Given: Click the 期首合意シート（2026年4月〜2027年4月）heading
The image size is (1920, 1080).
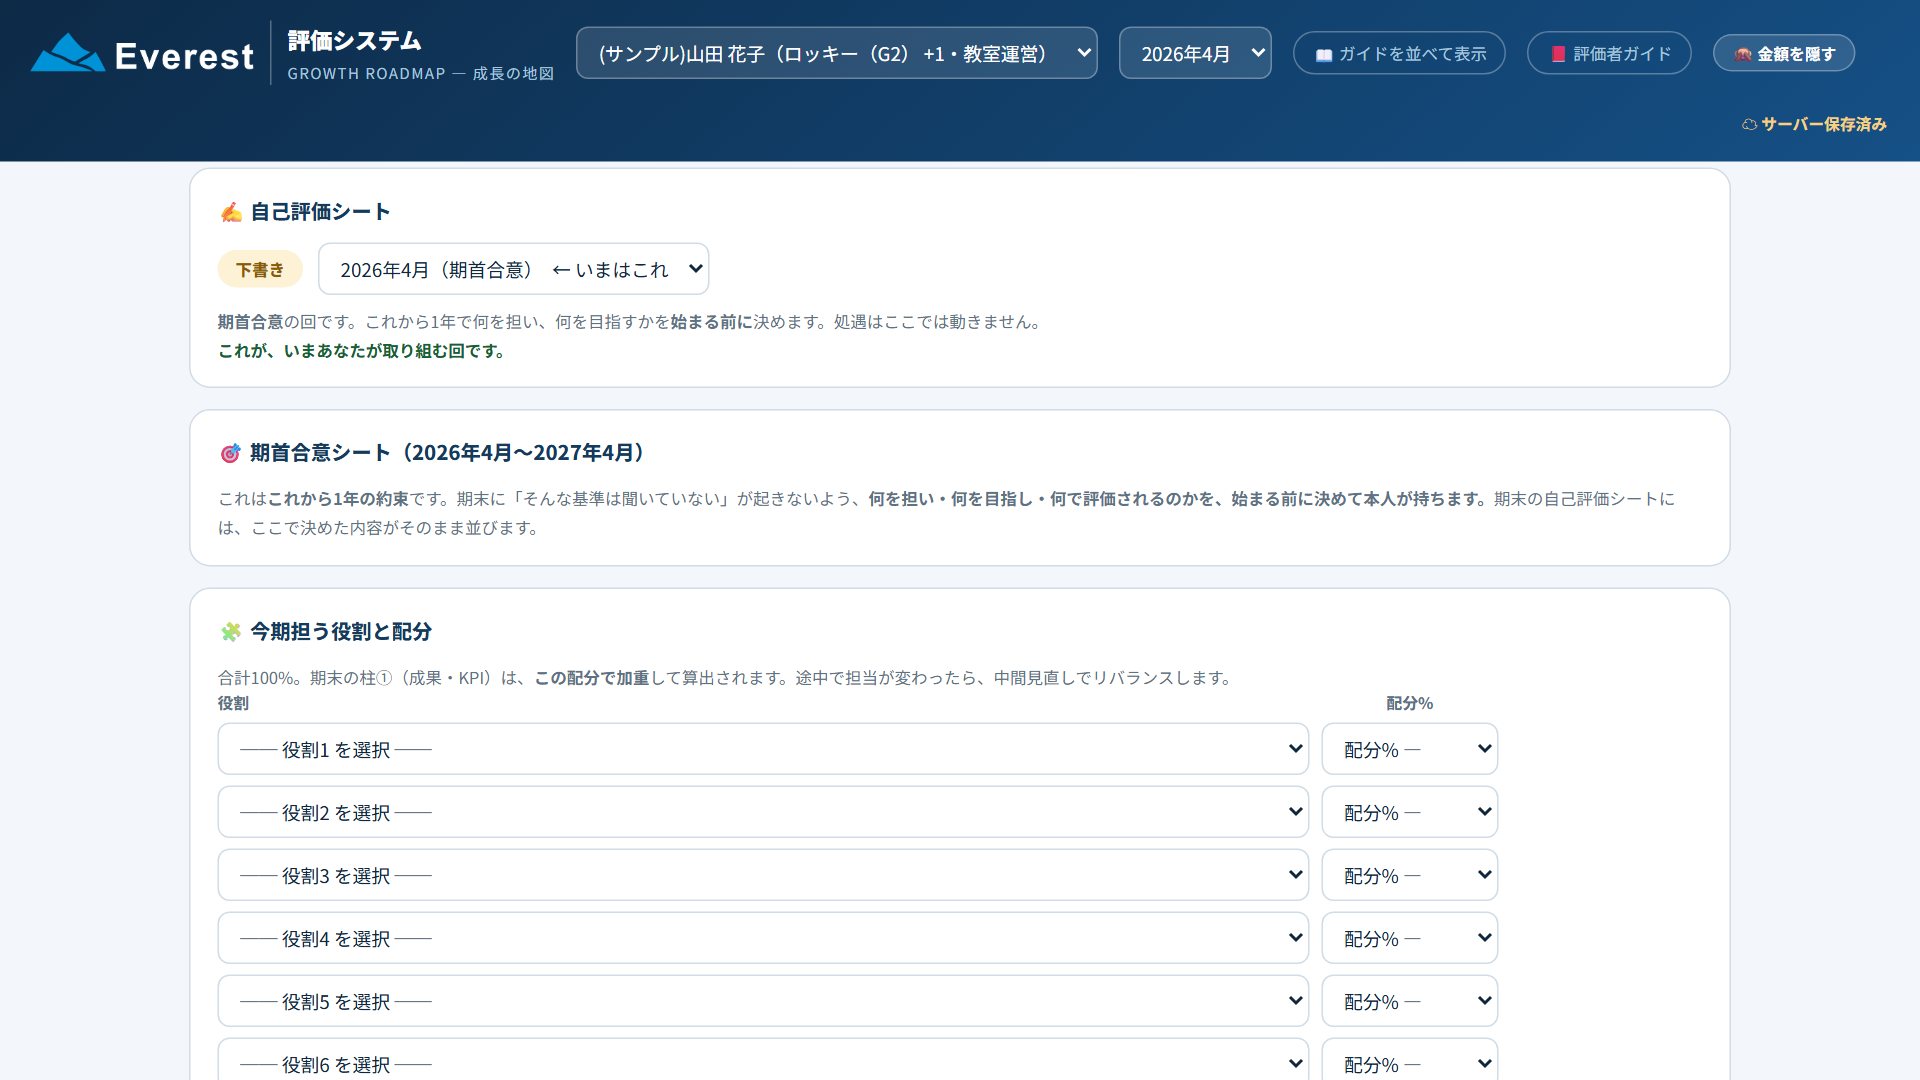Looking at the screenshot, I should [447, 453].
